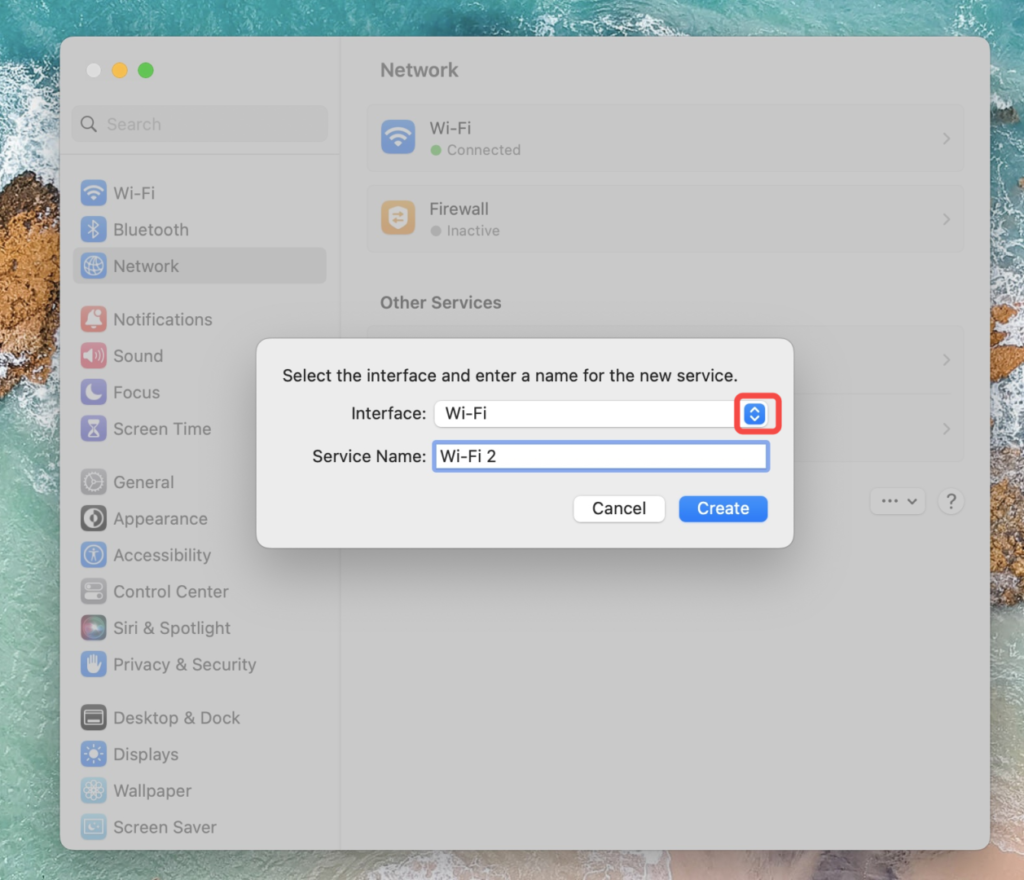This screenshot has width=1024, height=880.
Task: Open Accessibility settings
Action: click(92, 555)
